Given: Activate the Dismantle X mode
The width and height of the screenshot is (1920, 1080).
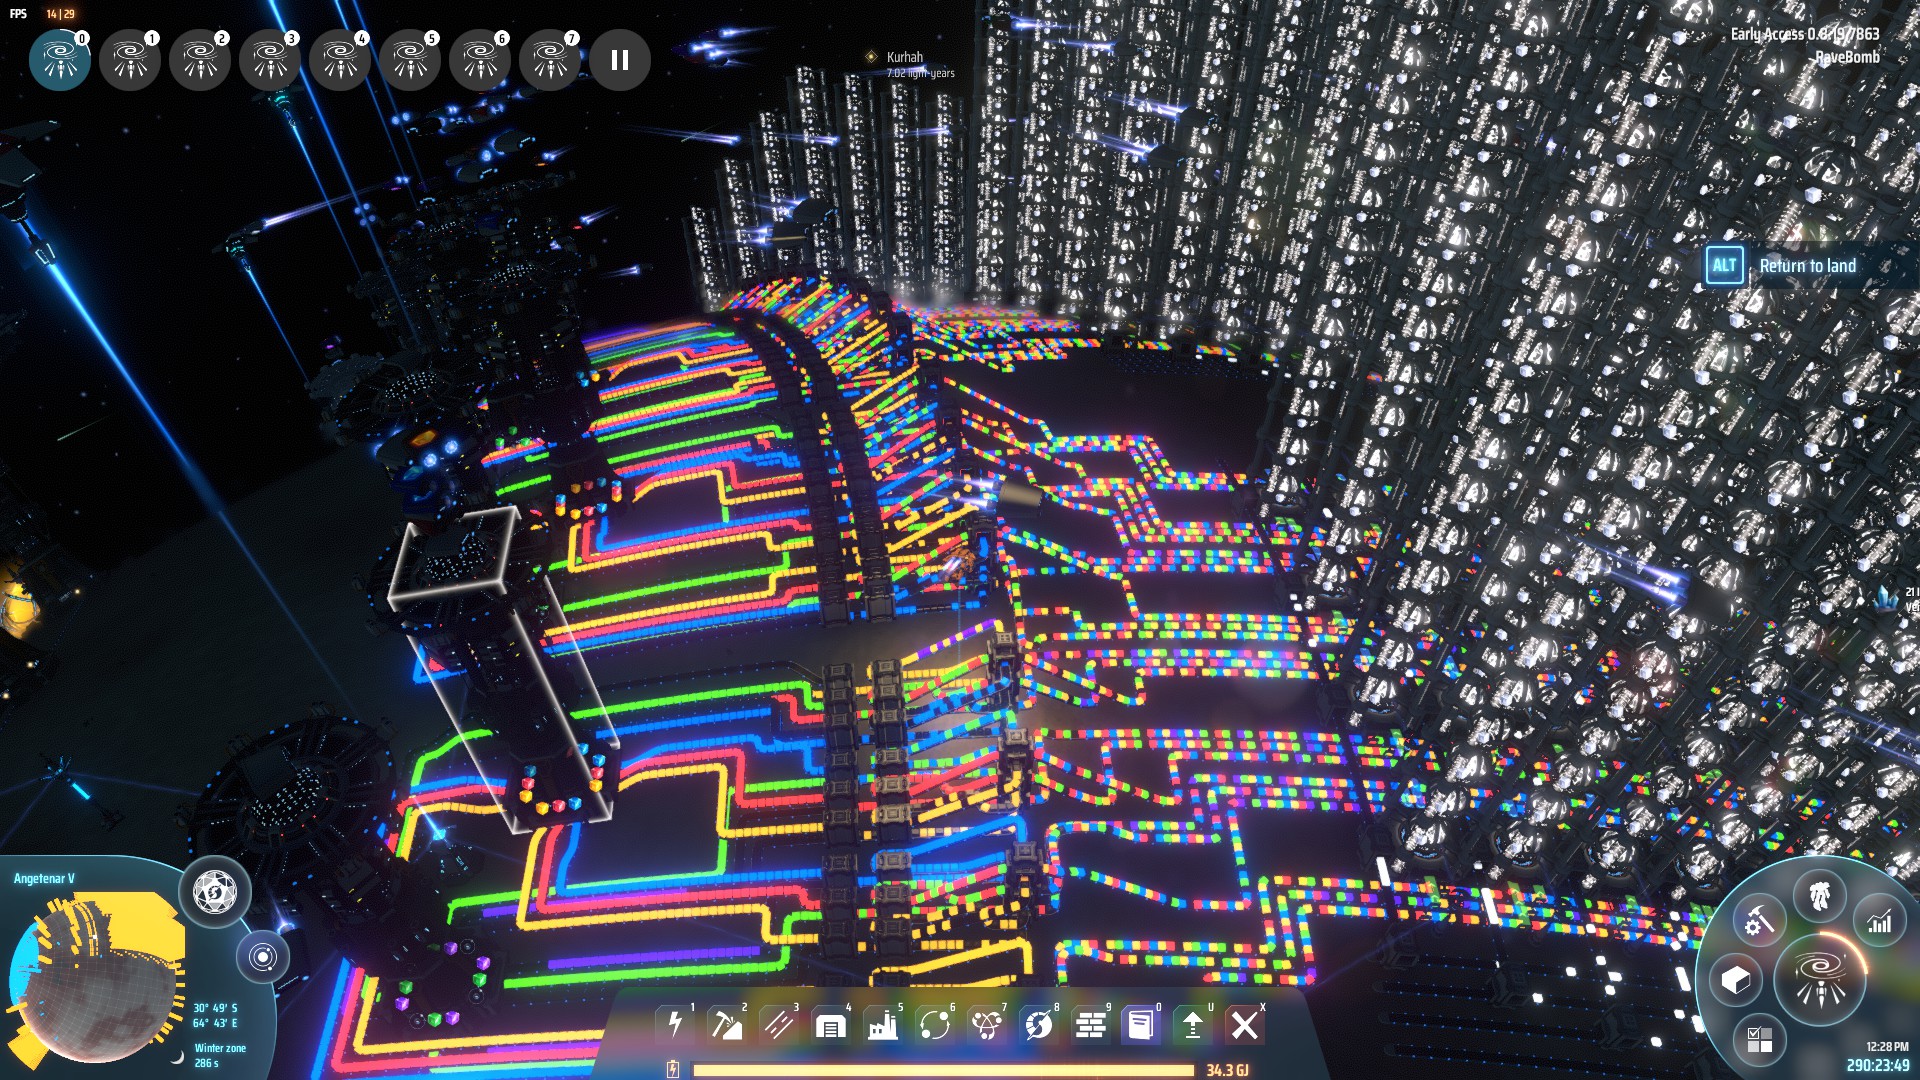Looking at the screenshot, I should coord(1245,1025).
